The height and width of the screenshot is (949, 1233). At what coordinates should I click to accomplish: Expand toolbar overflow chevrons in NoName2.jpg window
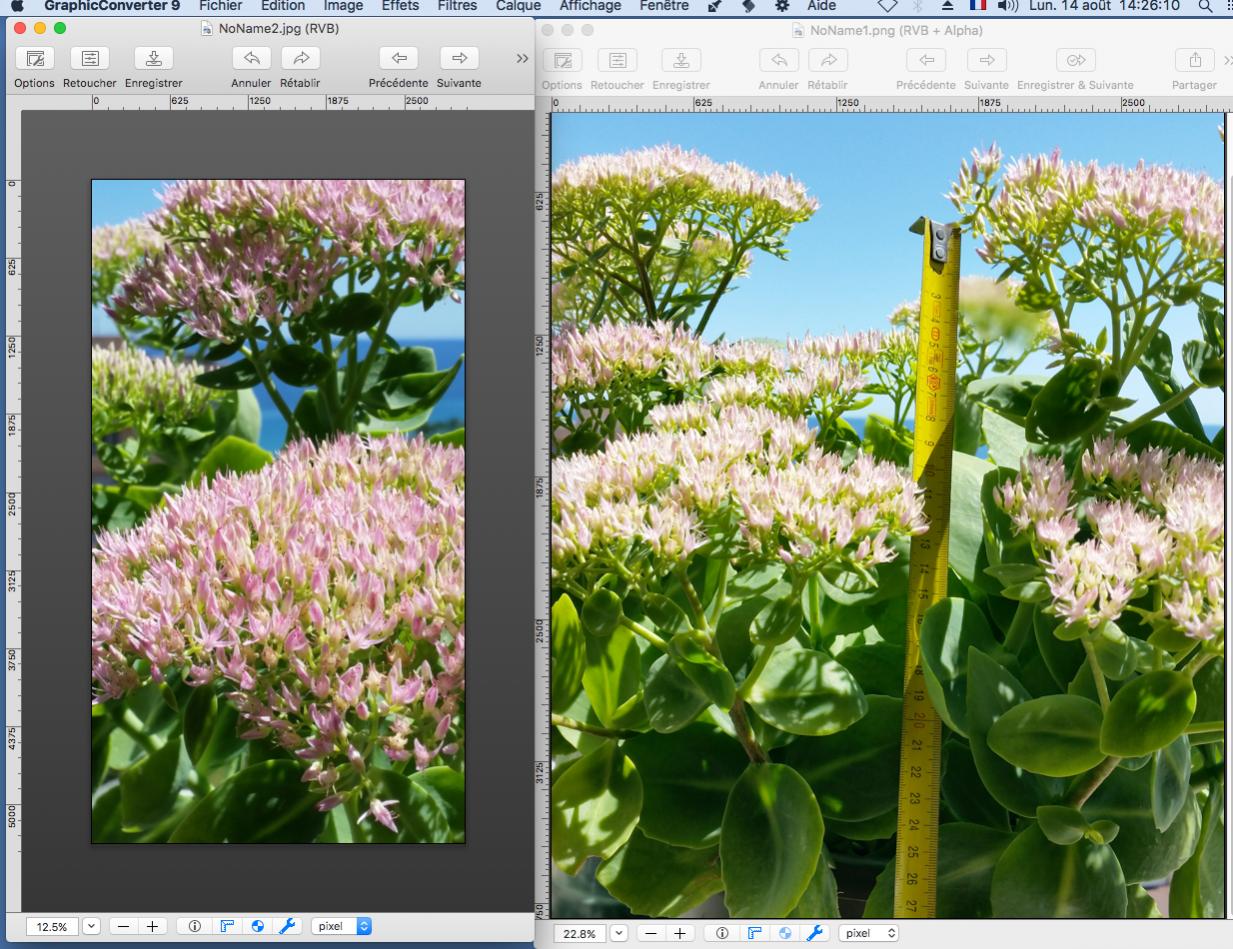[x=522, y=59]
